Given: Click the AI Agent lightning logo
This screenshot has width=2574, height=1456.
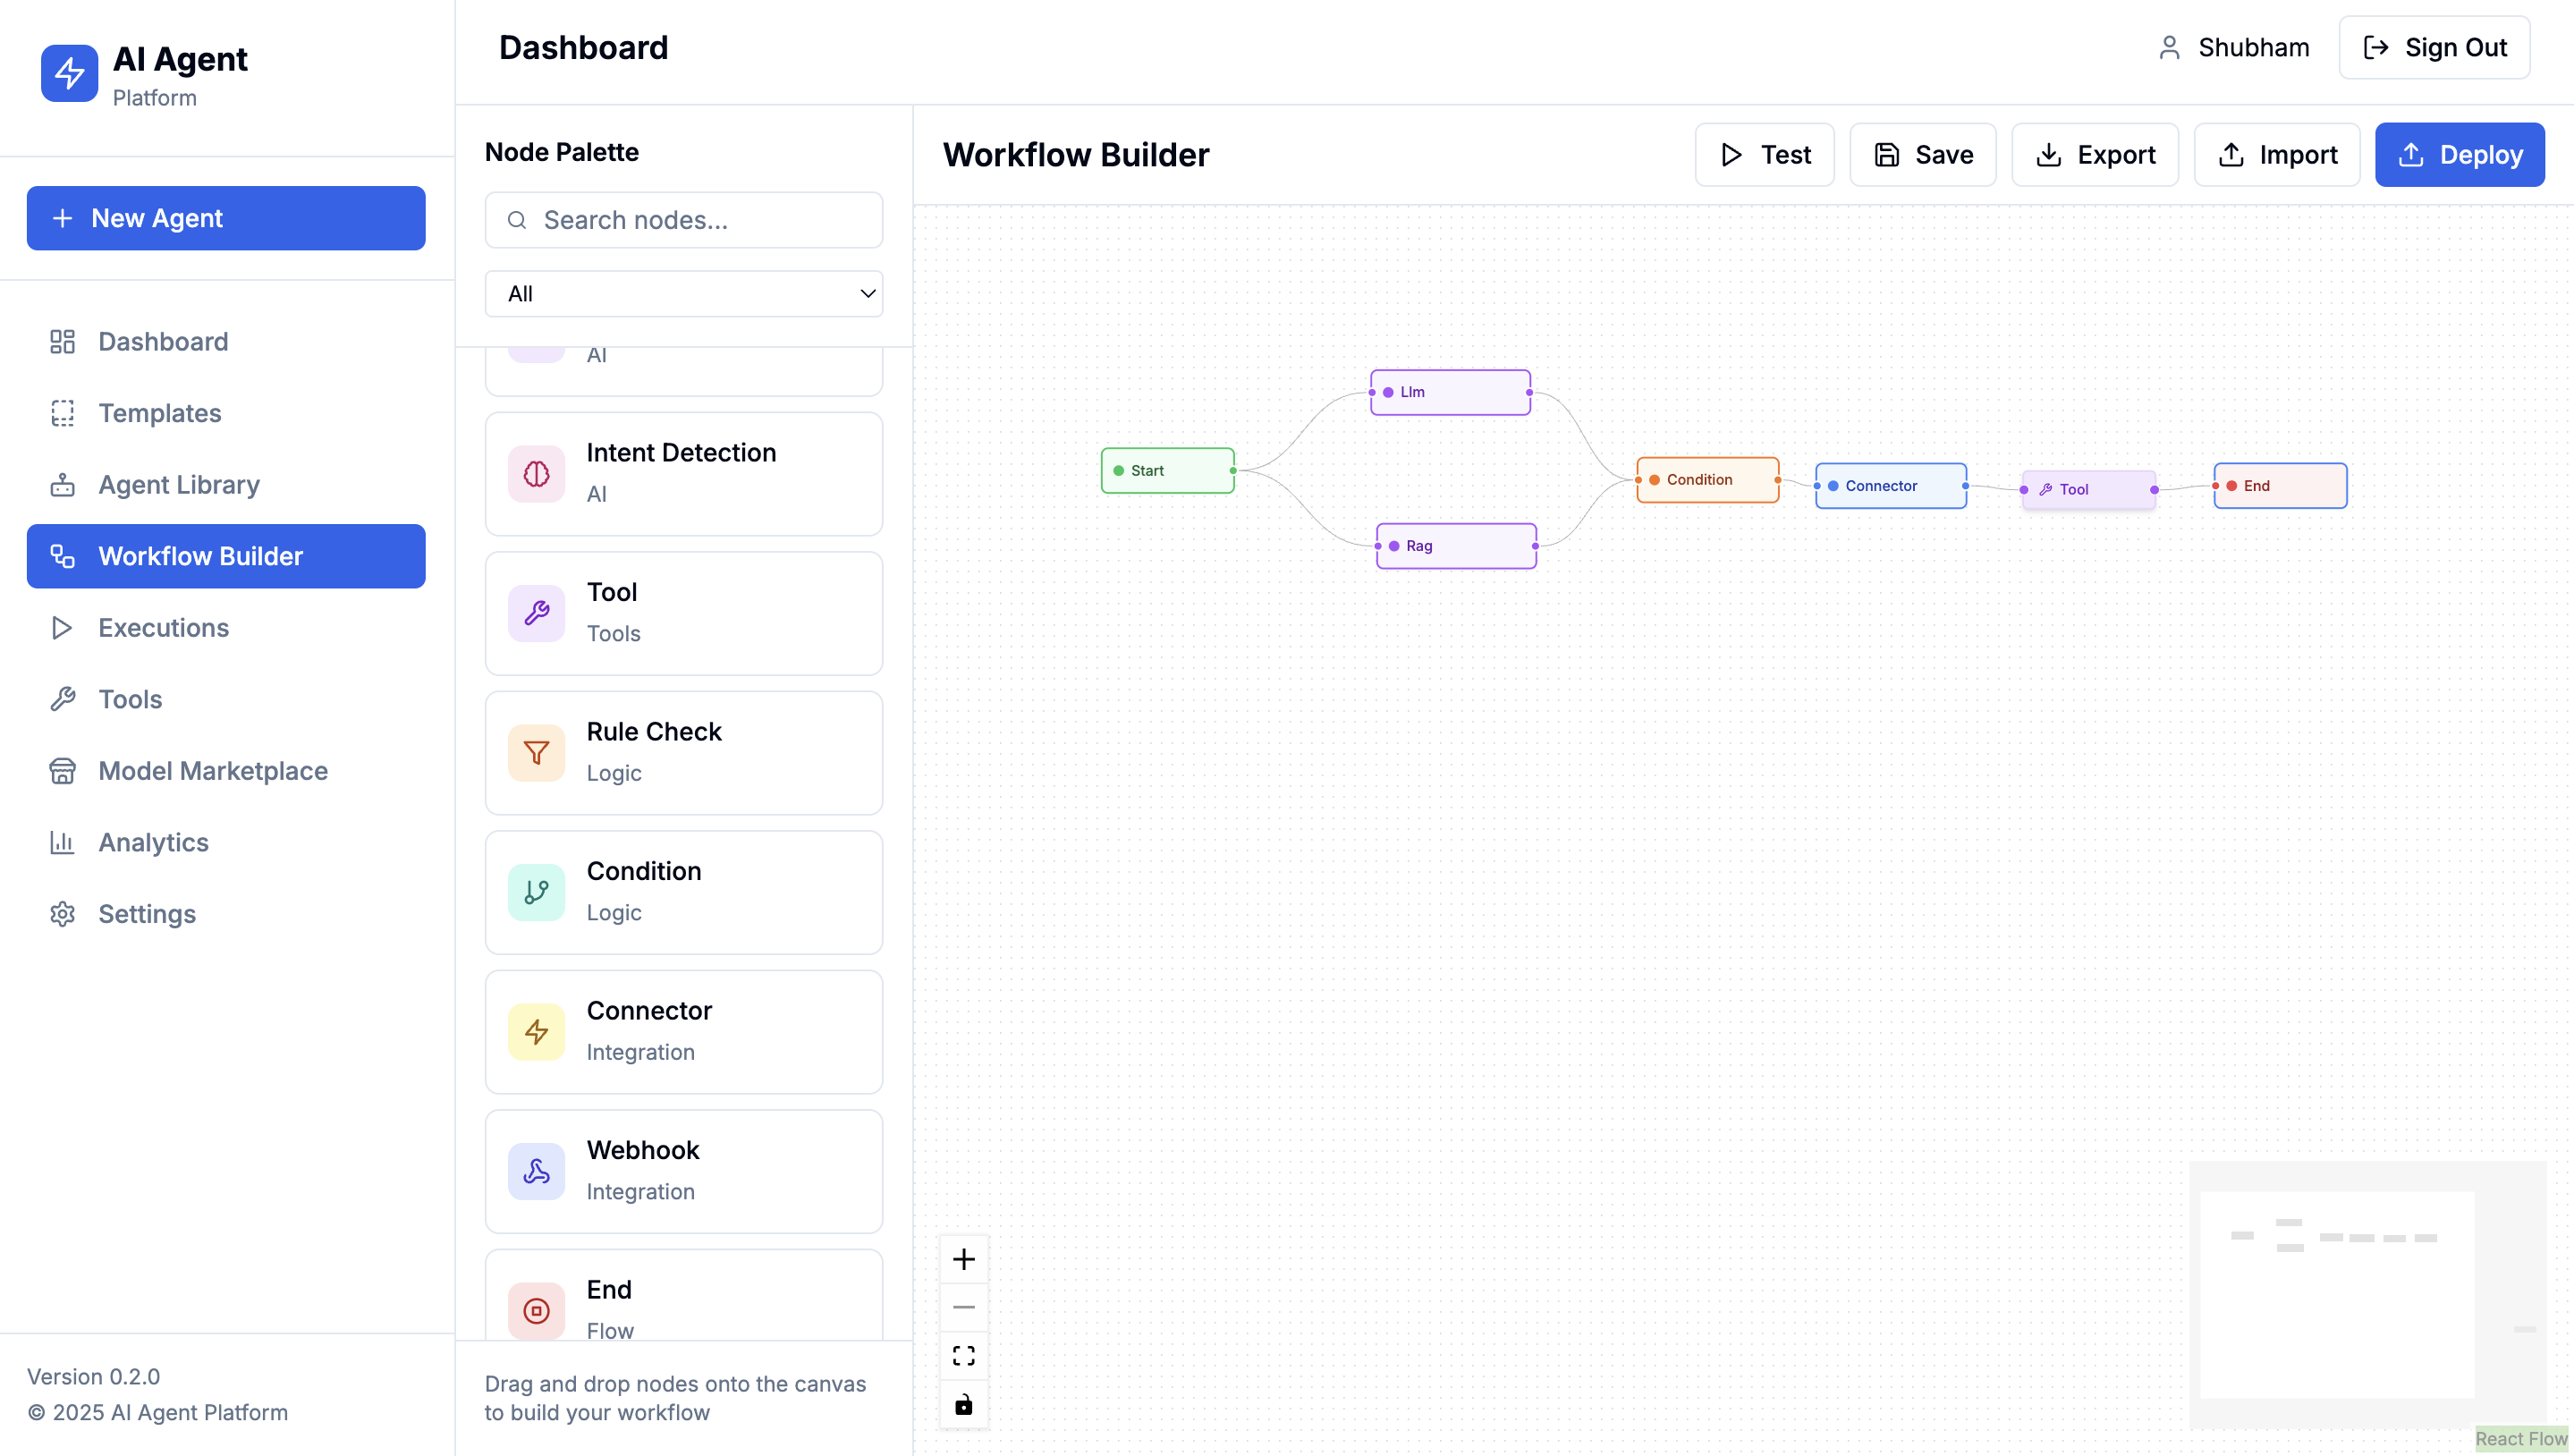Looking at the screenshot, I should tap(69, 73).
